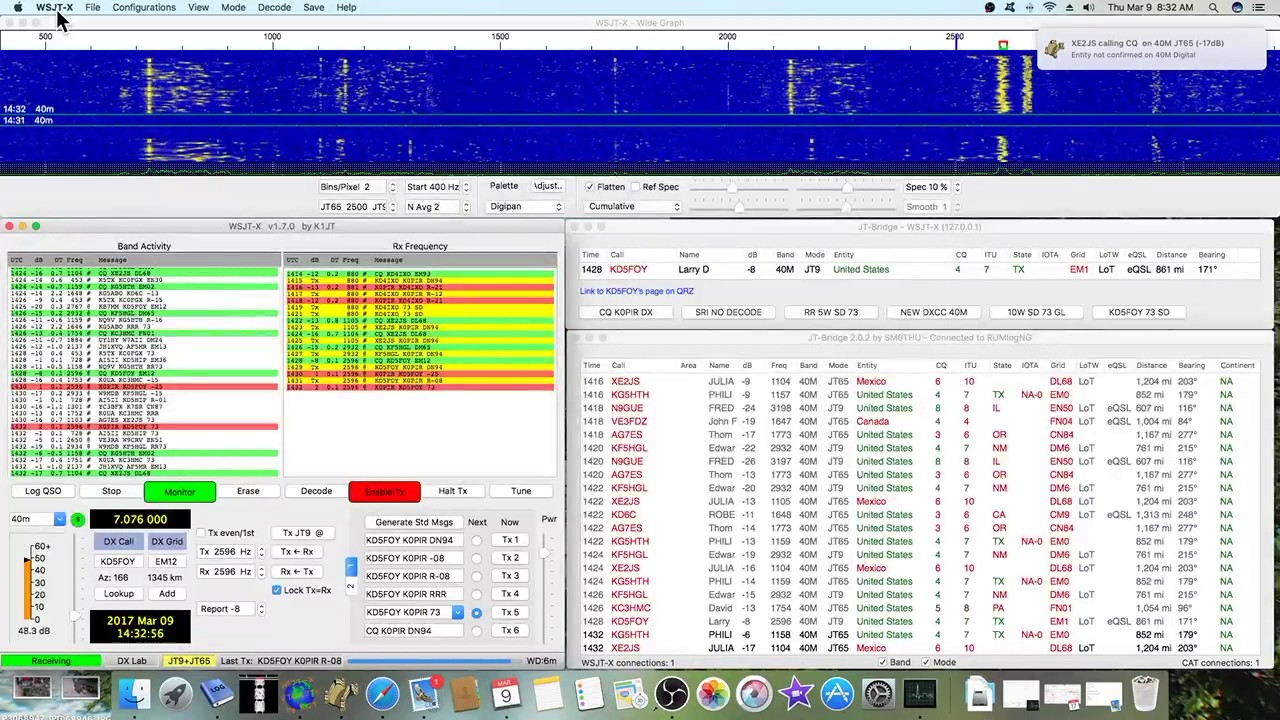This screenshot has width=1280, height=720.
Task: Click the CQ K0PIR DX macro button
Action: [625, 312]
